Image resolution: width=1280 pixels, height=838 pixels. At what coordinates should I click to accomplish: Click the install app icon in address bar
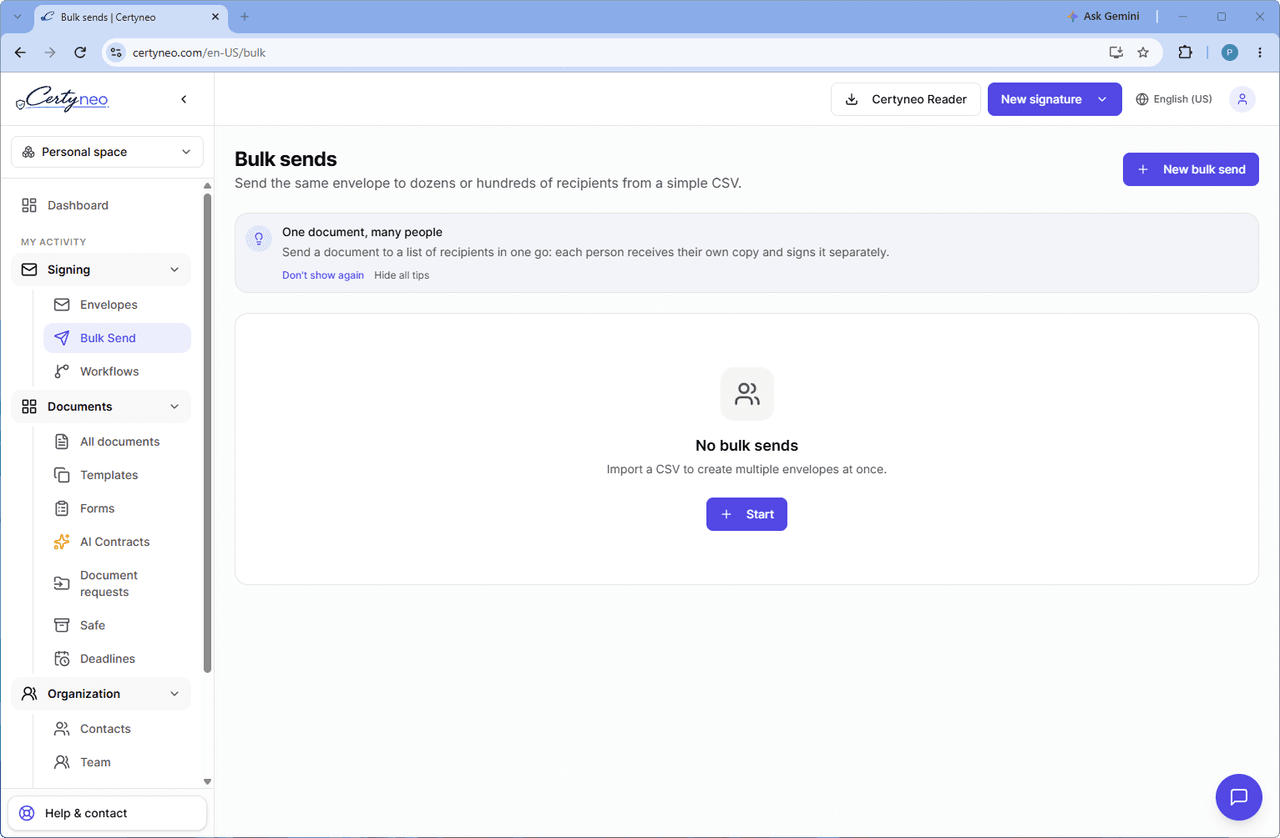click(1116, 52)
